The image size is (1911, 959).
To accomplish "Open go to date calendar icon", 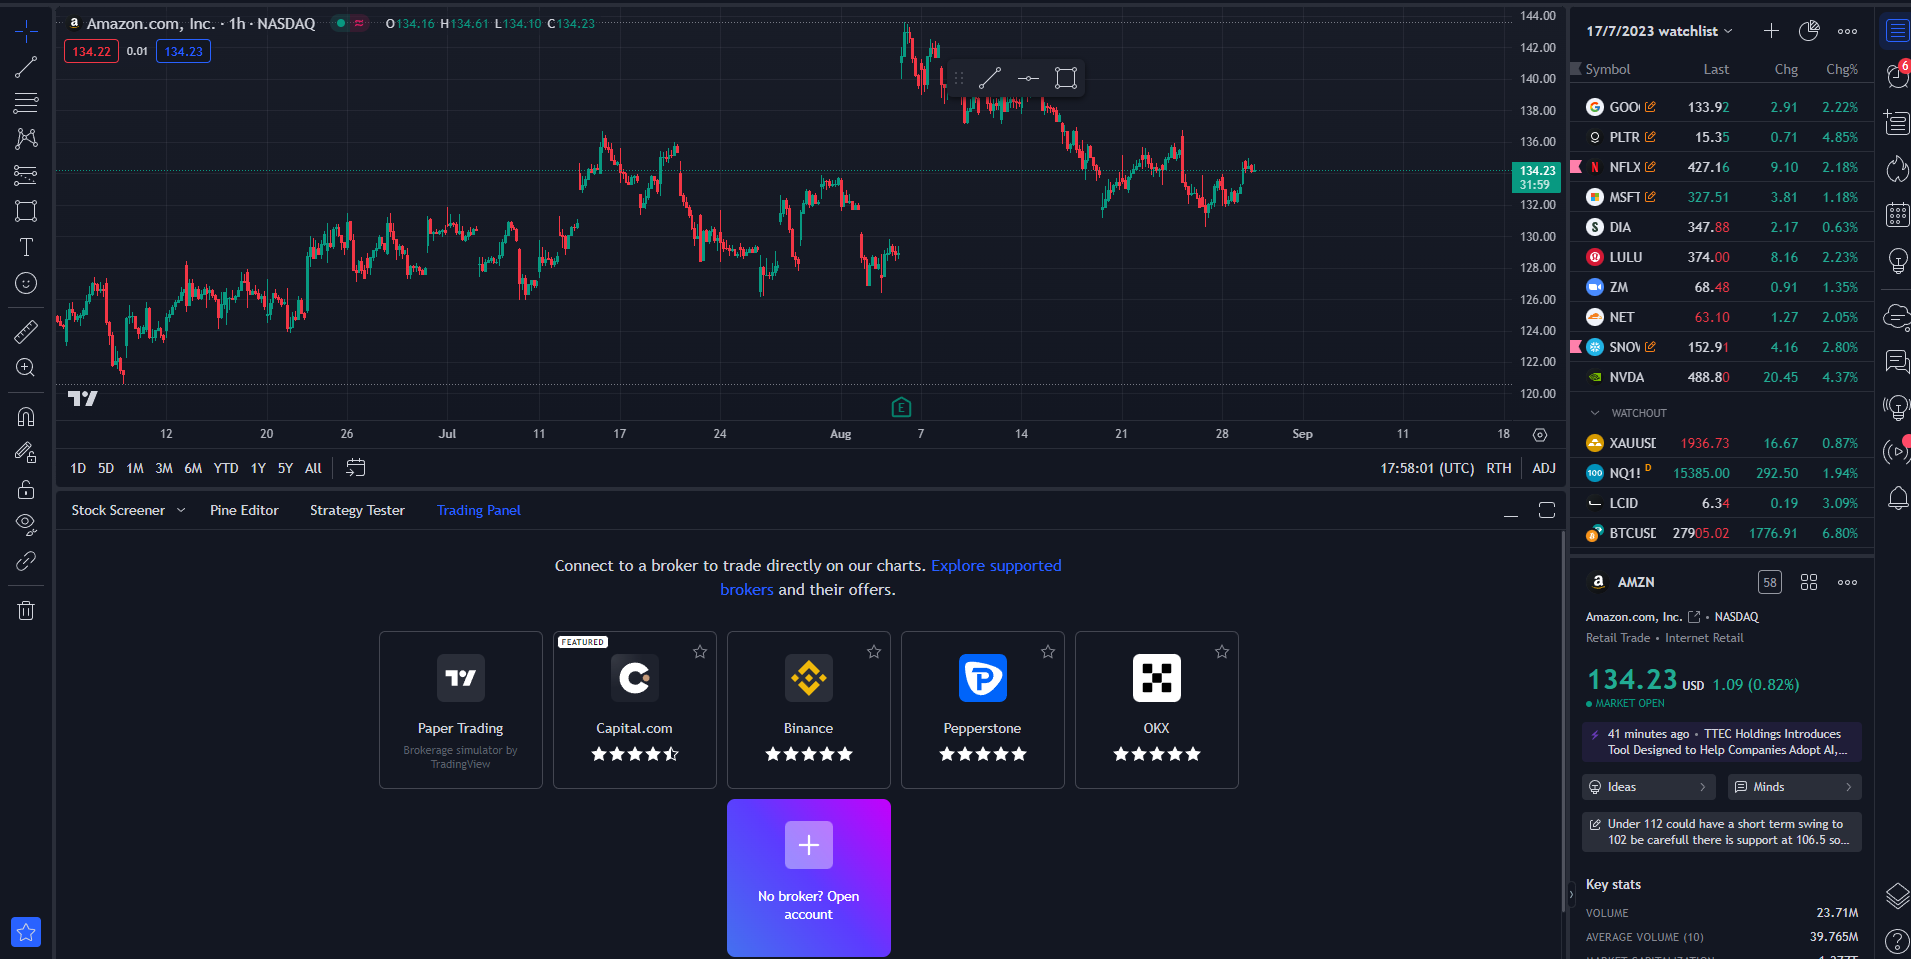I will pyautogui.click(x=355, y=467).
